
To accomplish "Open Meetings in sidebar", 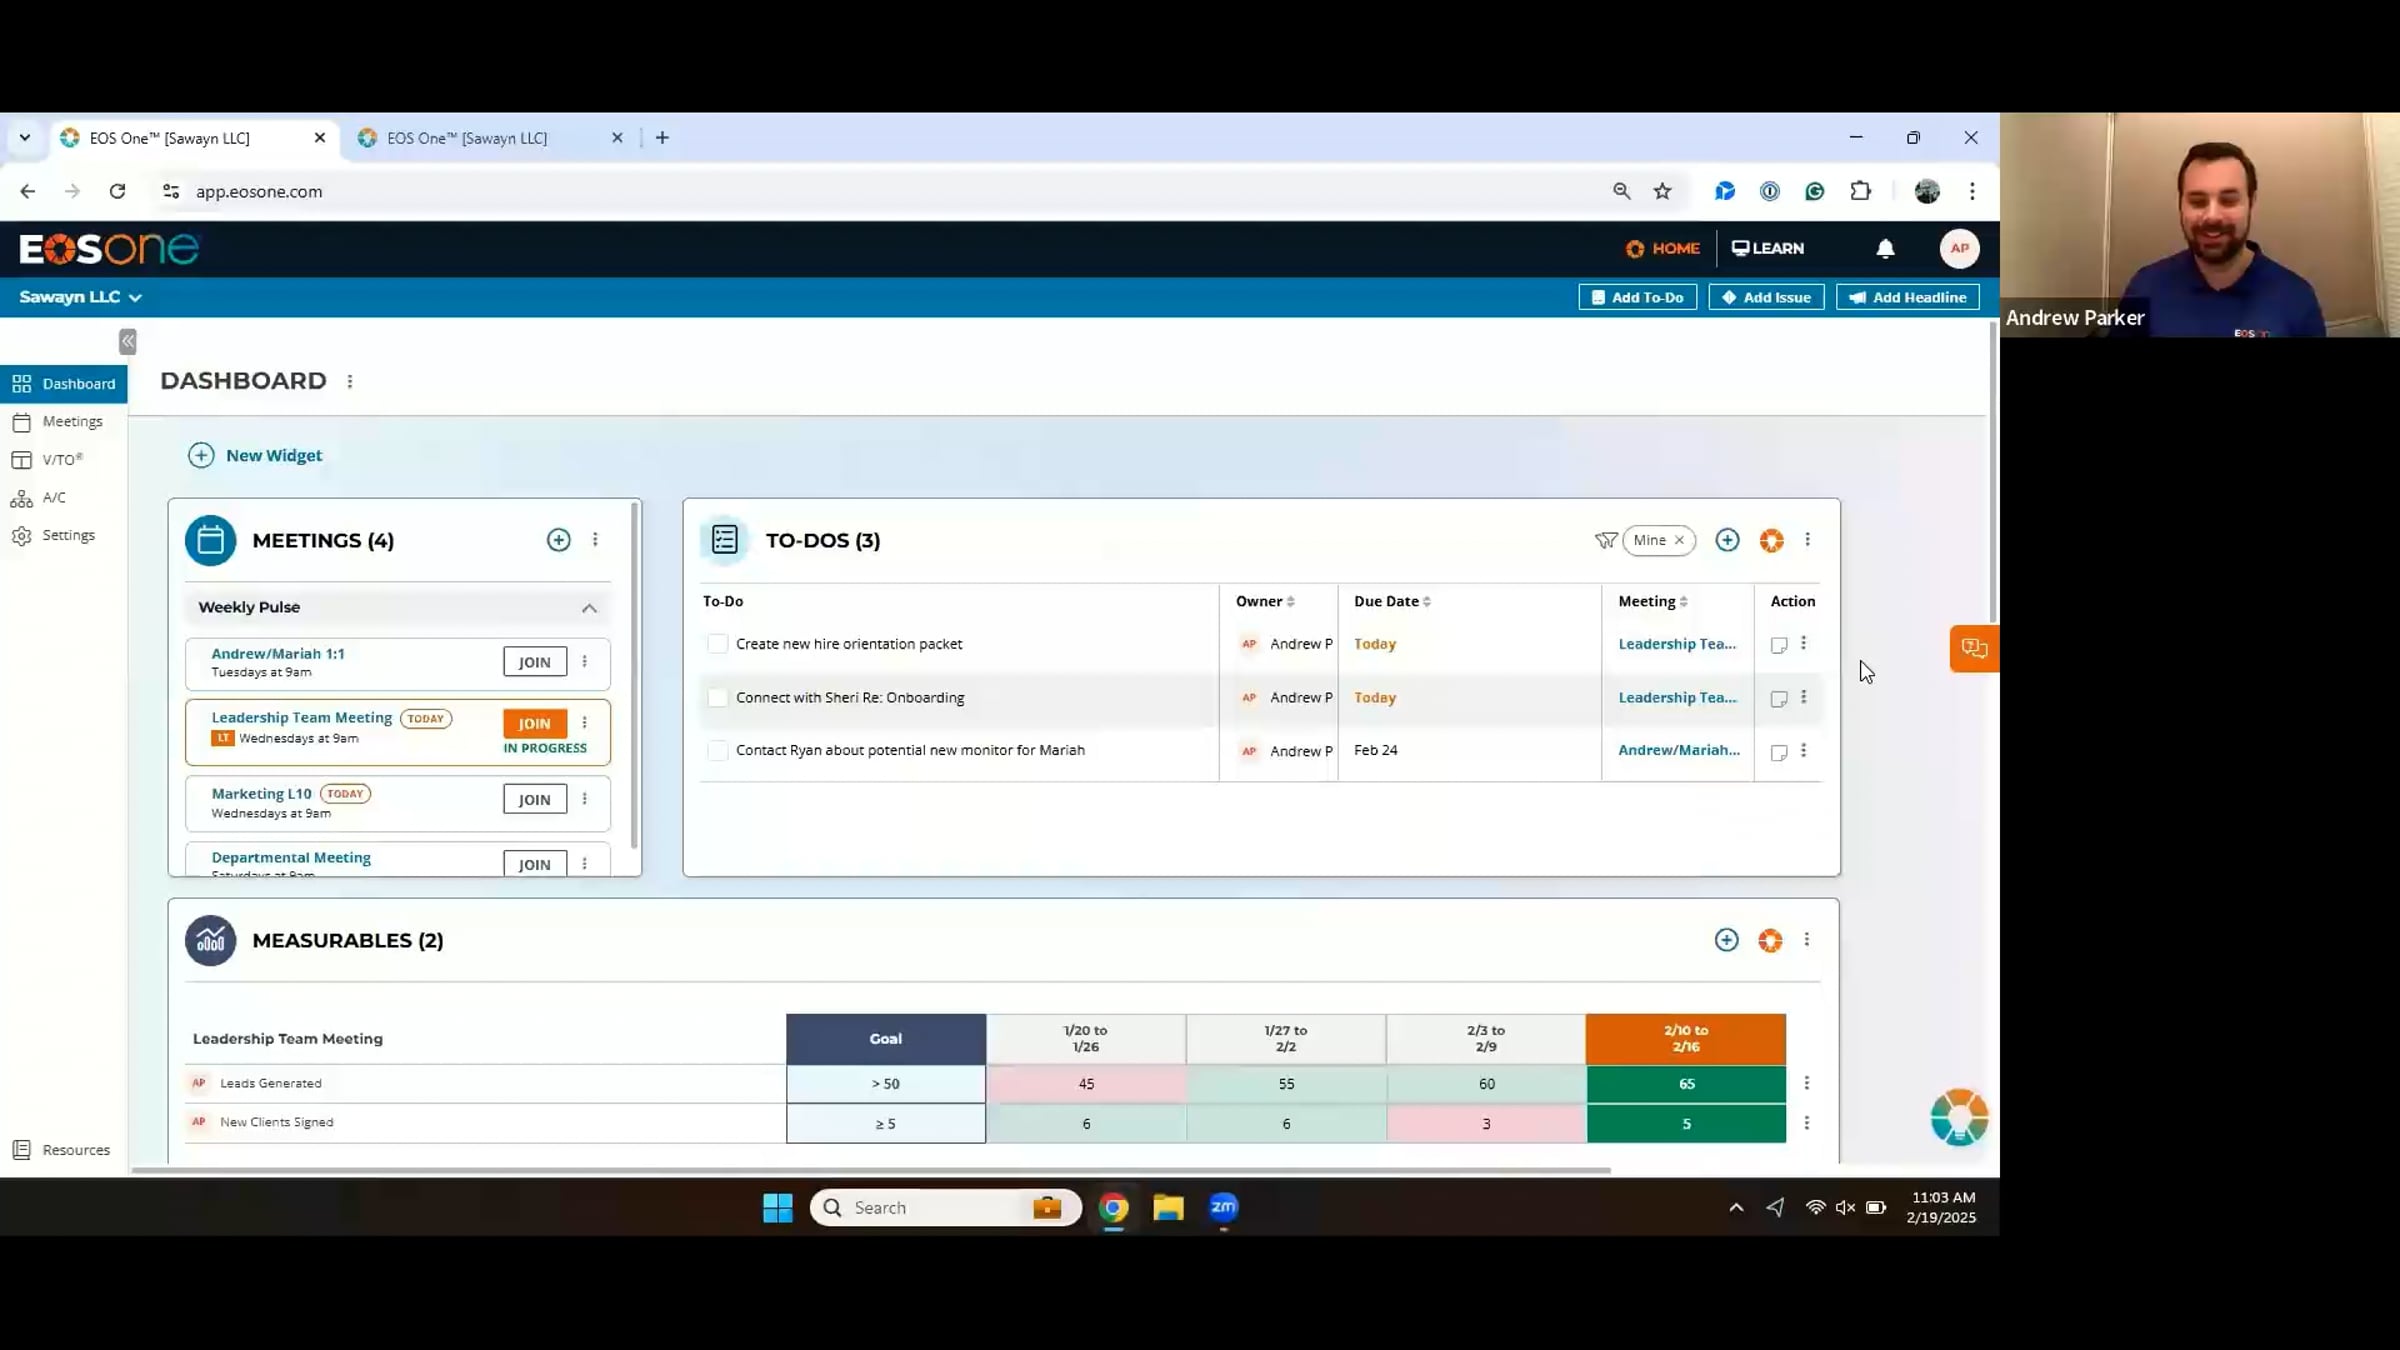I will tap(64, 422).
